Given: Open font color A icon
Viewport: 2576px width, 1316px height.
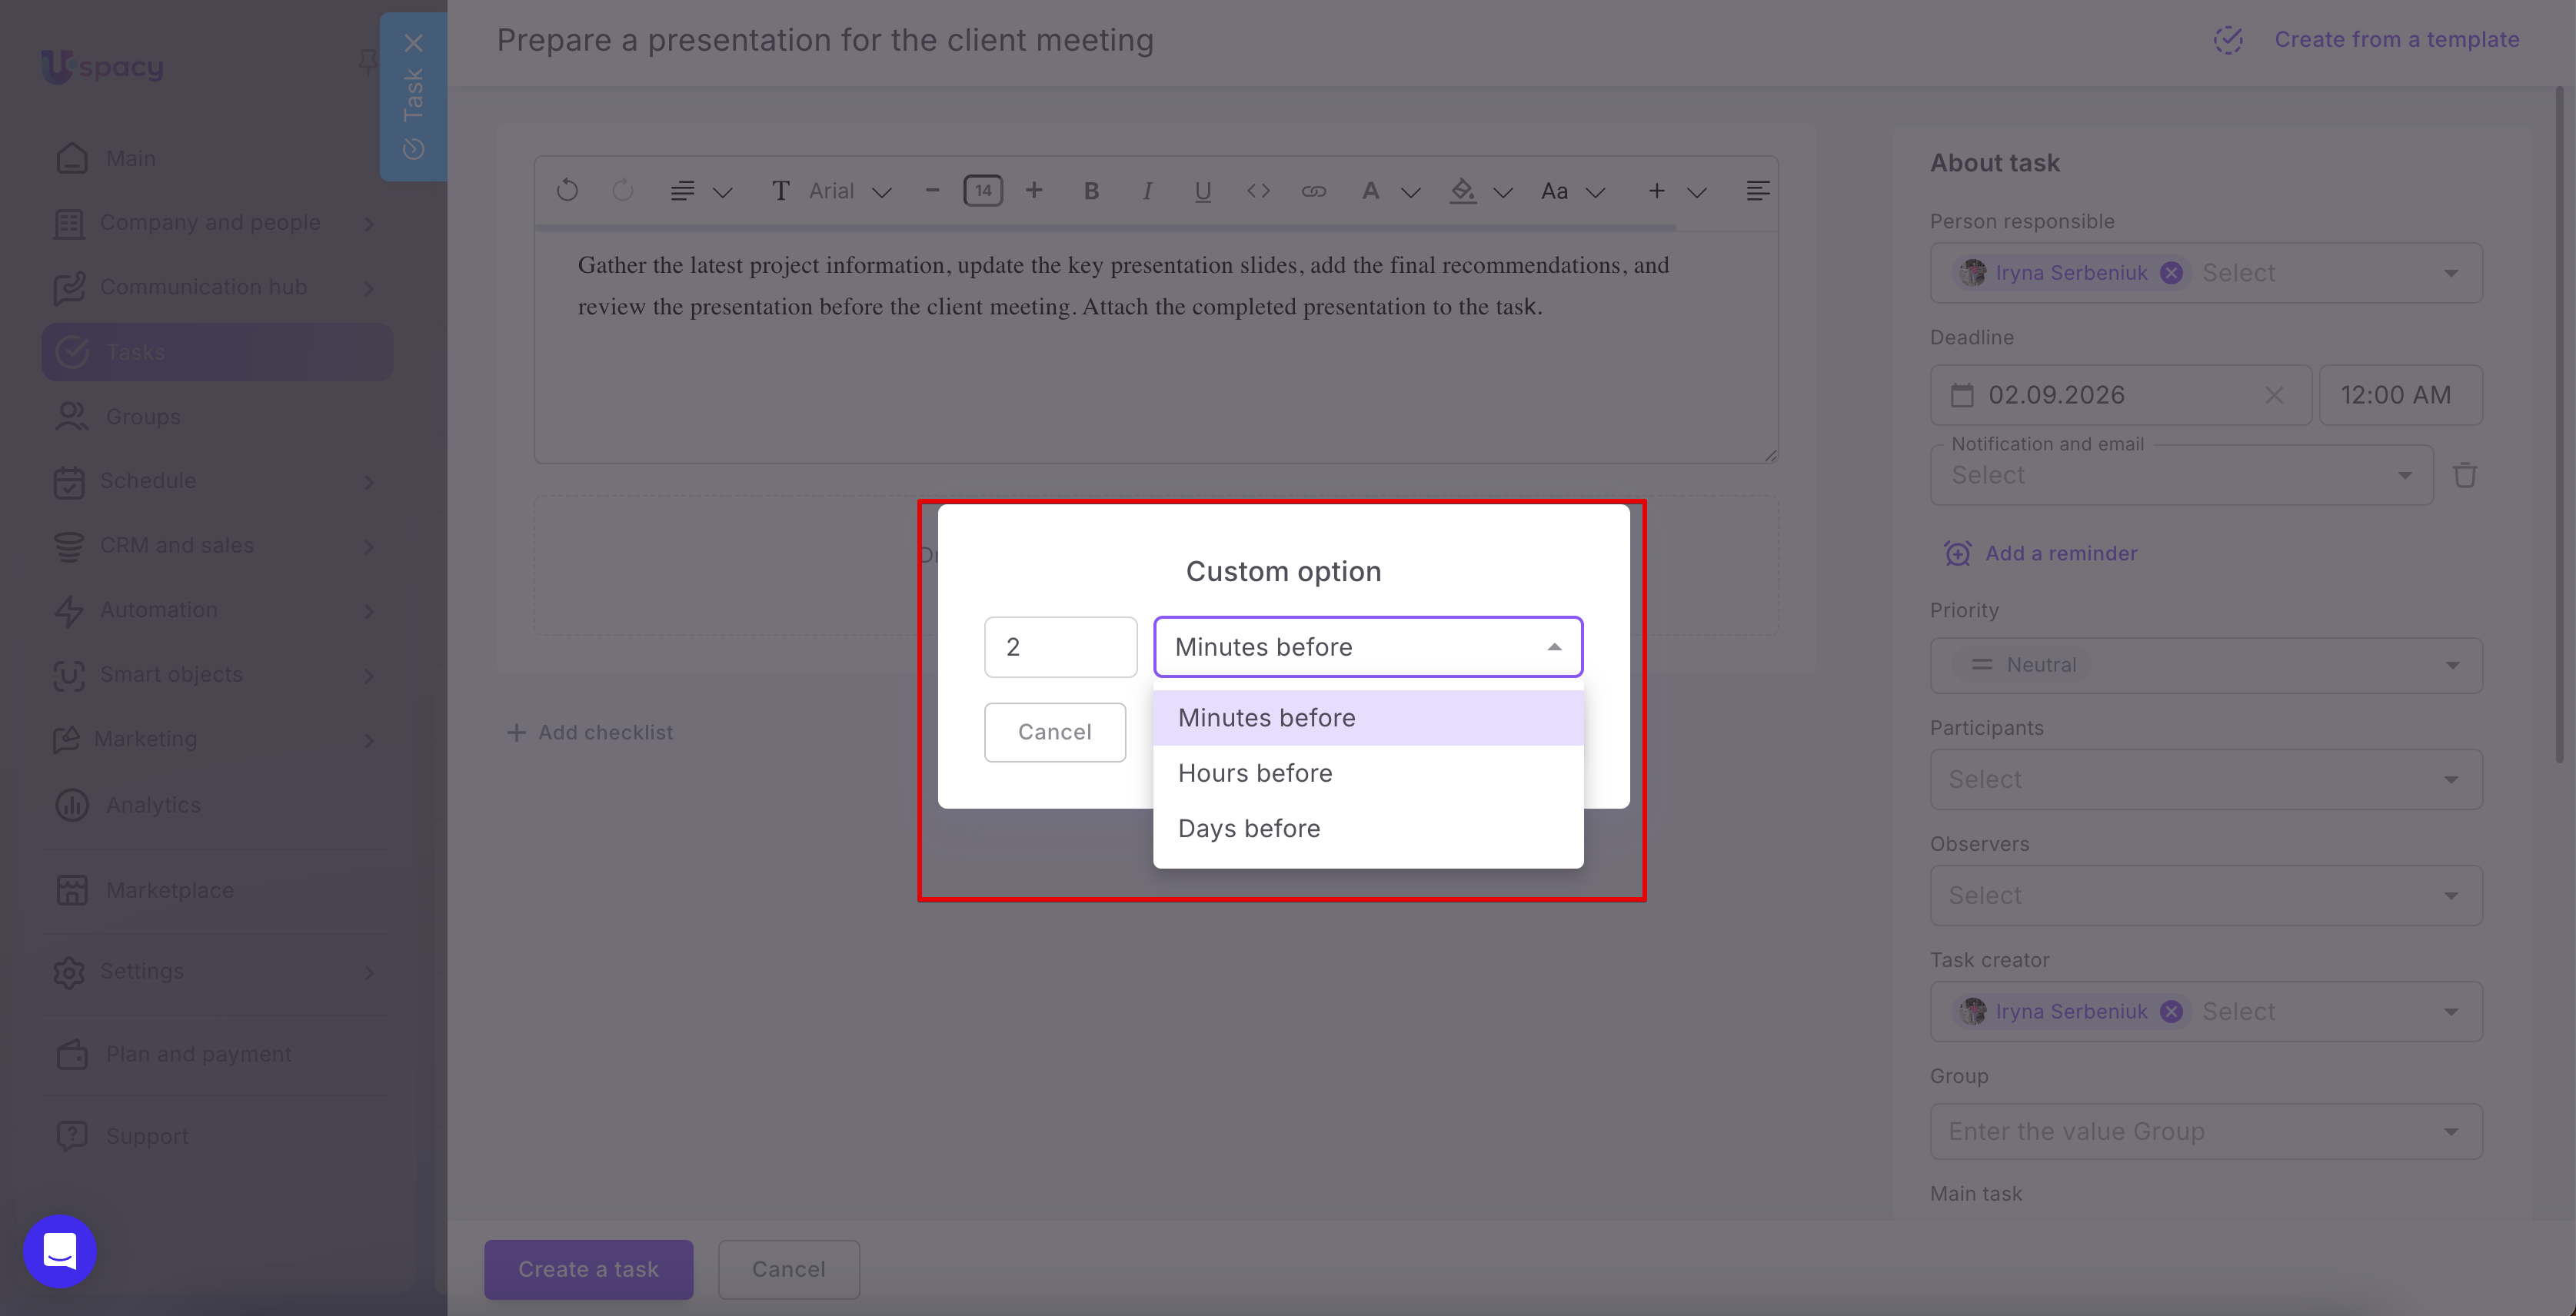Looking at the screenshot, I should coord(1371,190).
